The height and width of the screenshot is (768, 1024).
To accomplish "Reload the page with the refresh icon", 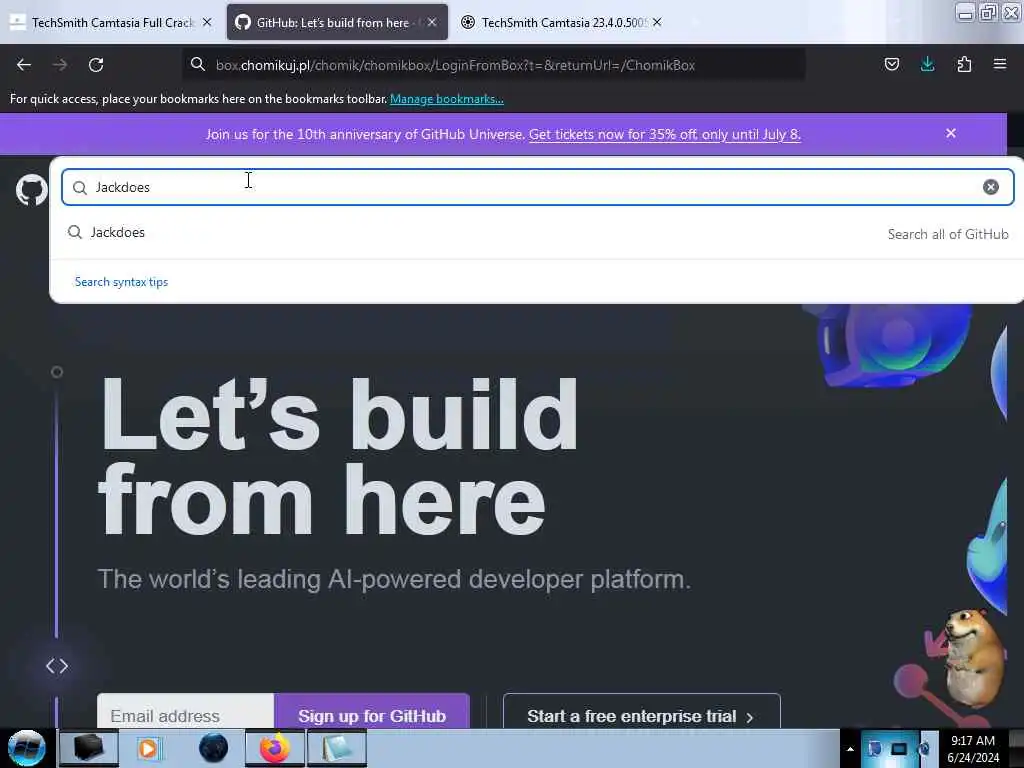I will tap(96, 65).
